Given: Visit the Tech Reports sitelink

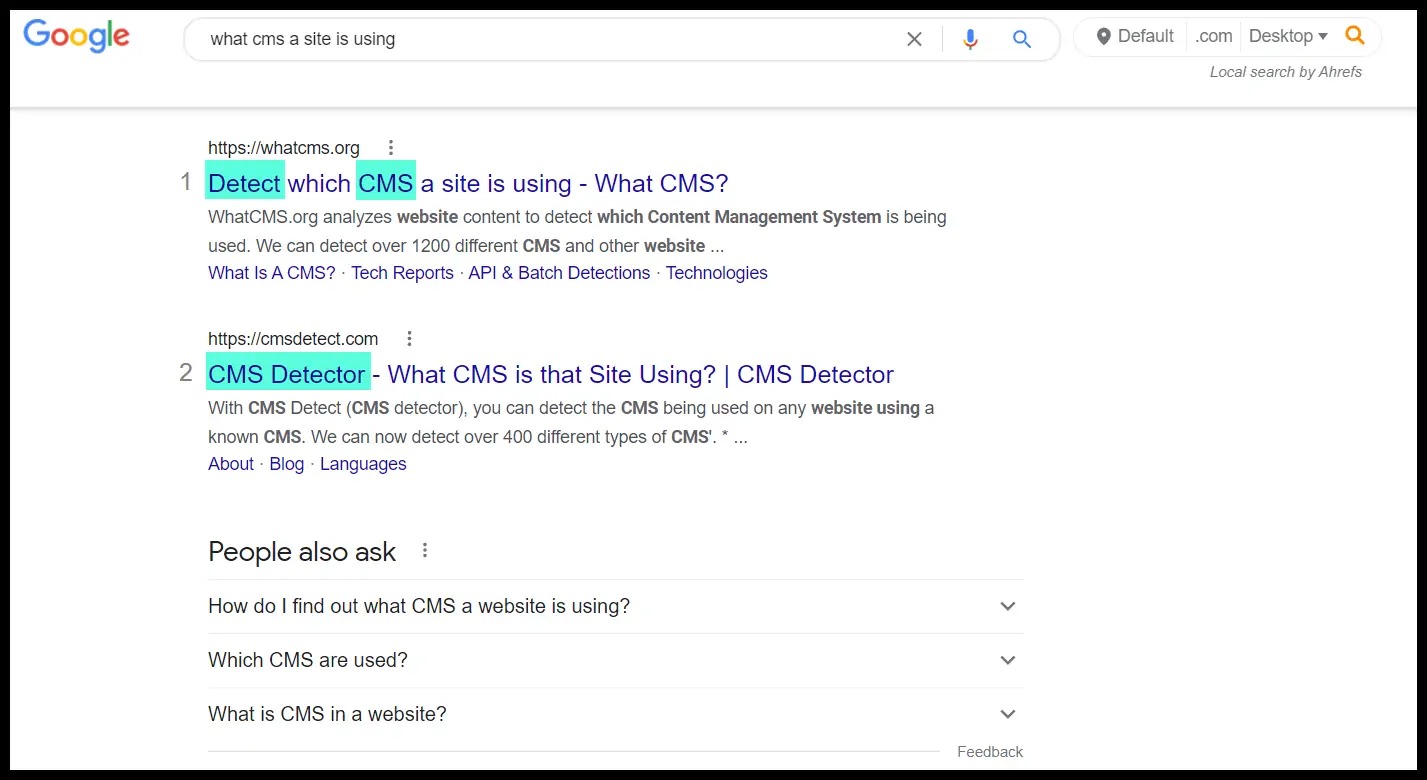Looking at the screenshot, I should 402,273.
